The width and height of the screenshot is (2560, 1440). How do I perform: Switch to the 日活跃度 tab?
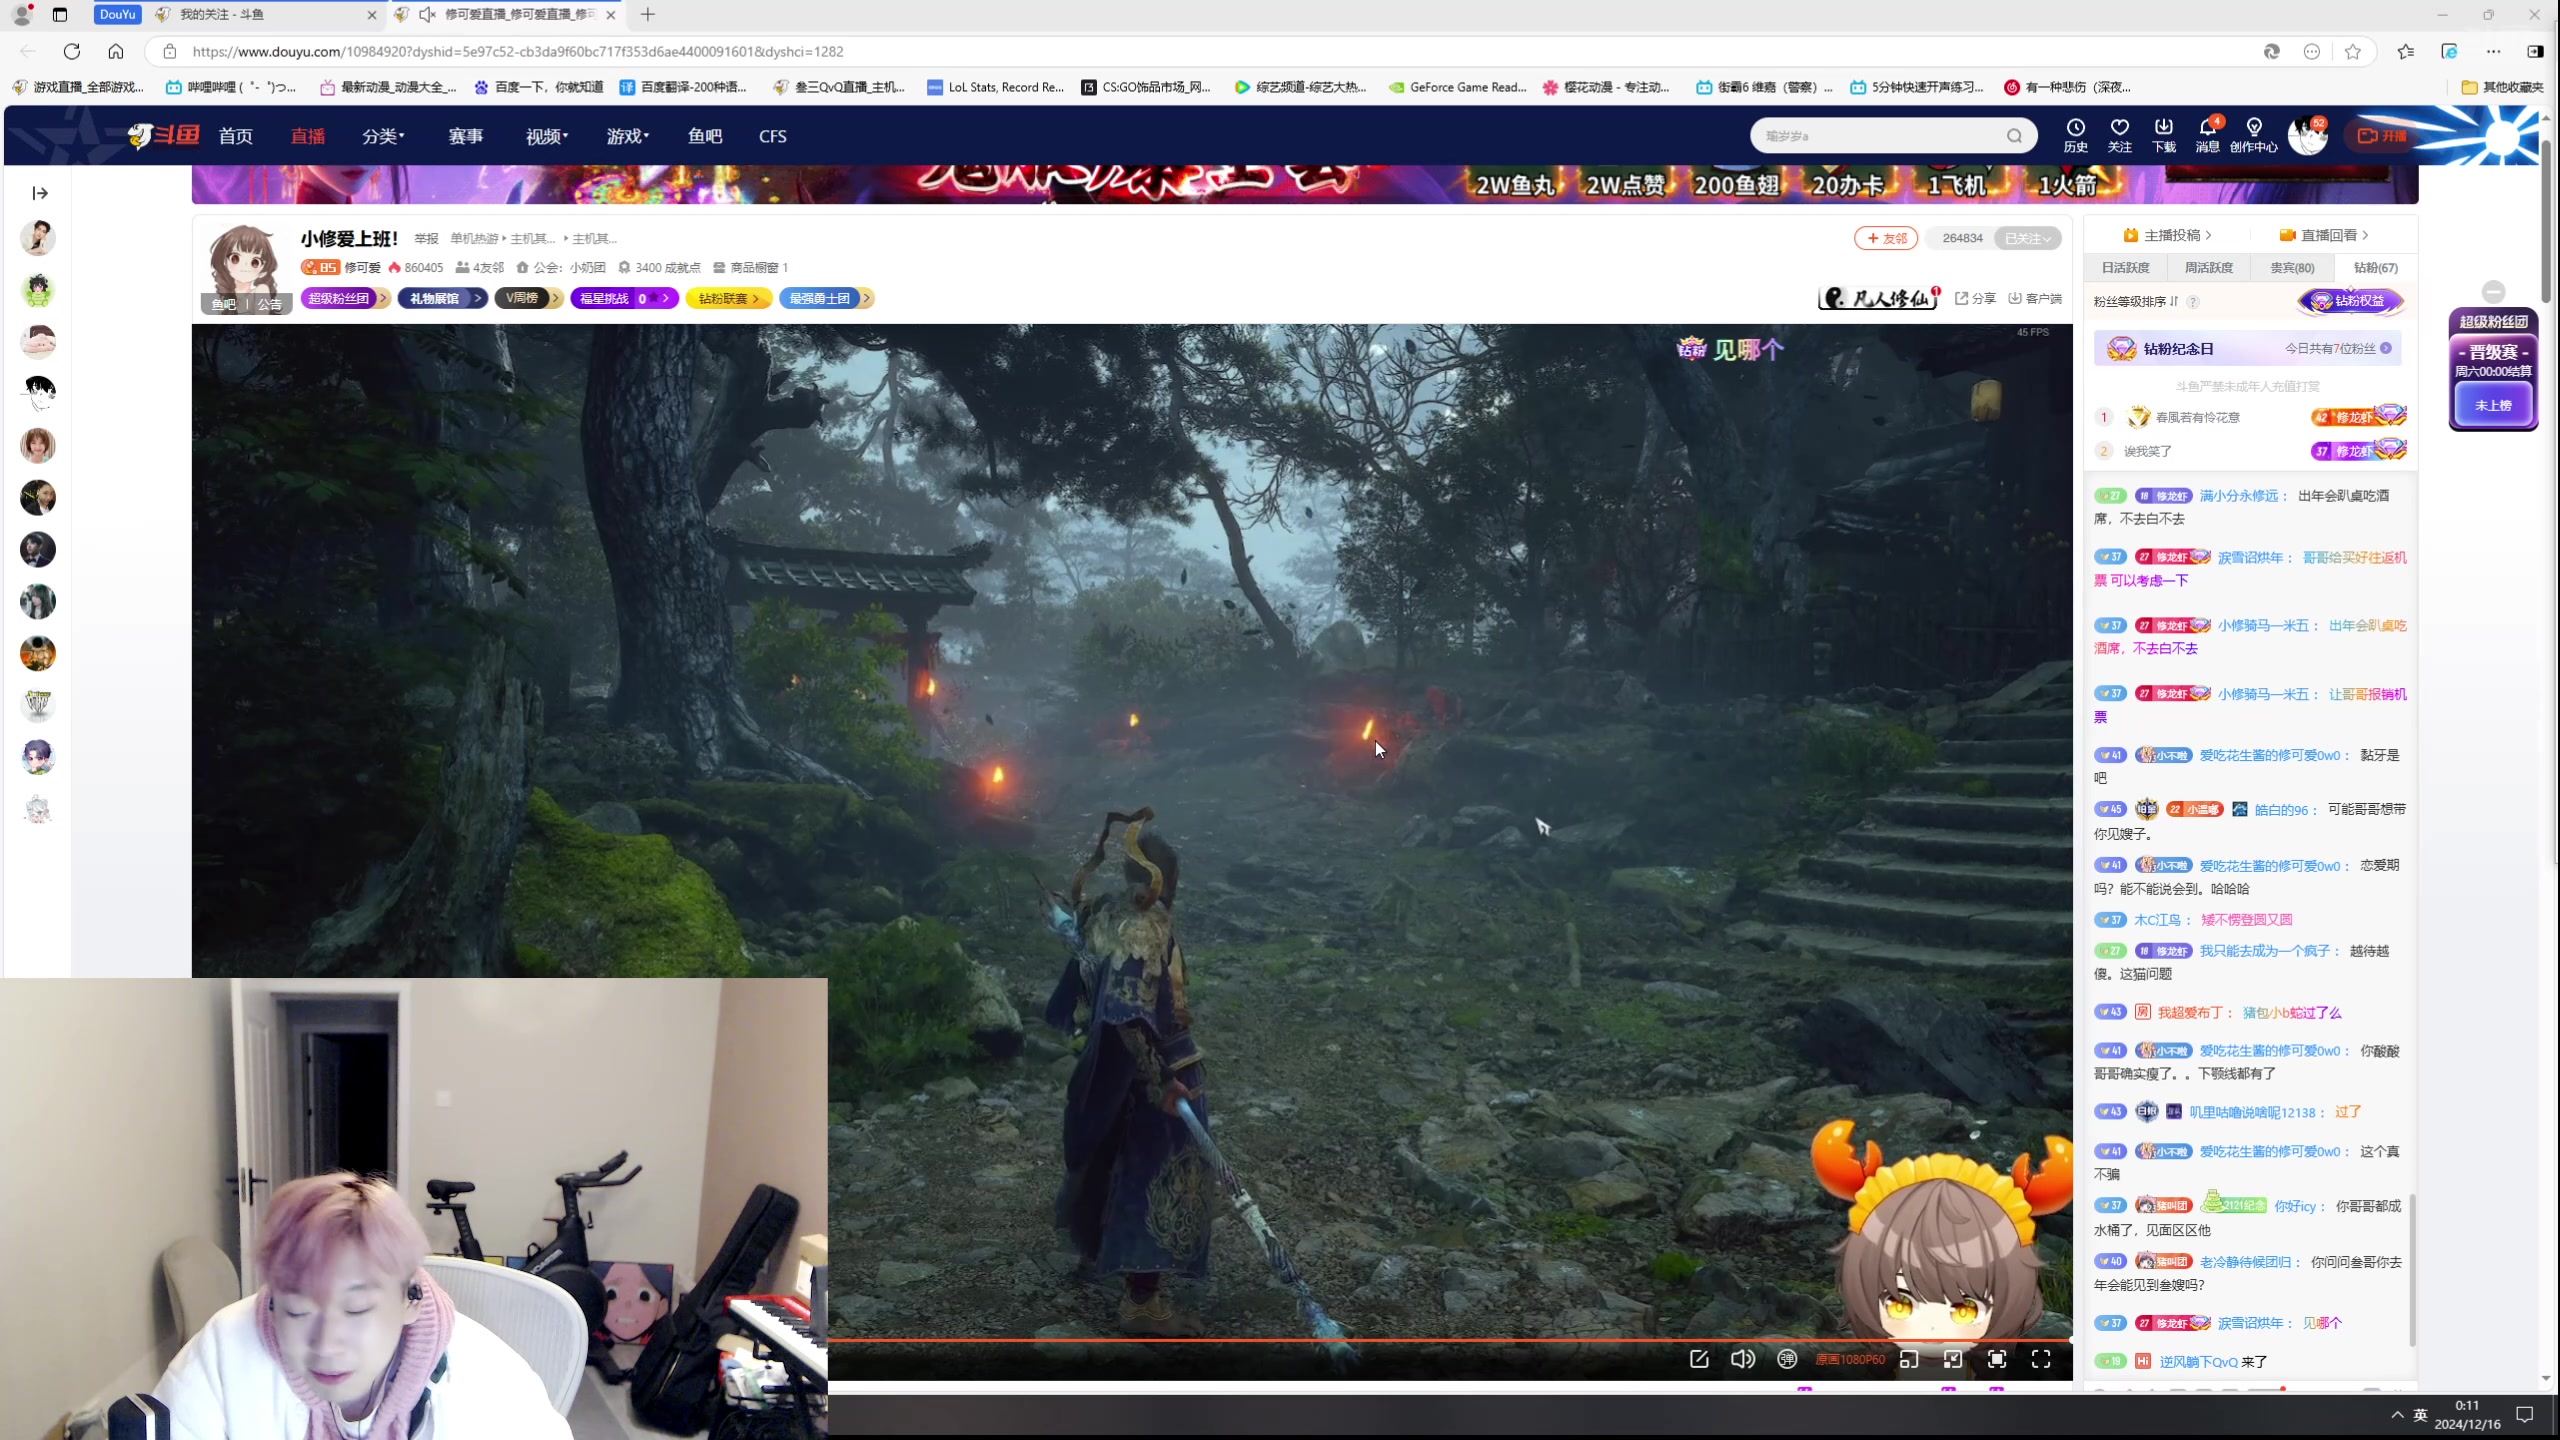click(x=2125, y=267)
